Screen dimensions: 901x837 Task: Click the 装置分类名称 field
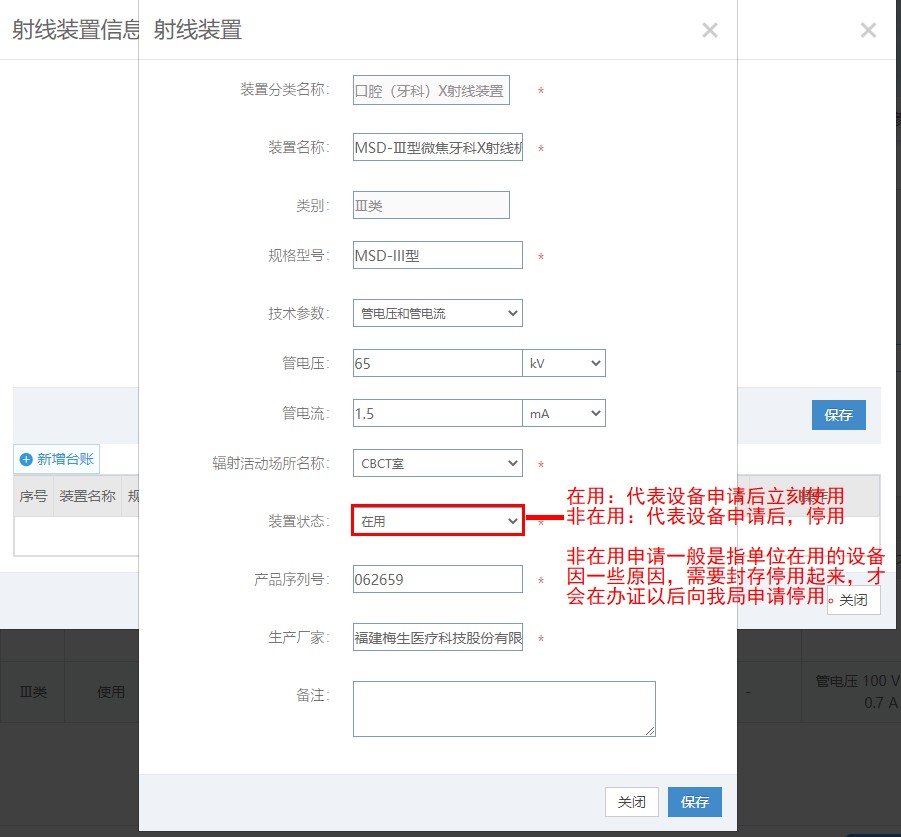431,90
